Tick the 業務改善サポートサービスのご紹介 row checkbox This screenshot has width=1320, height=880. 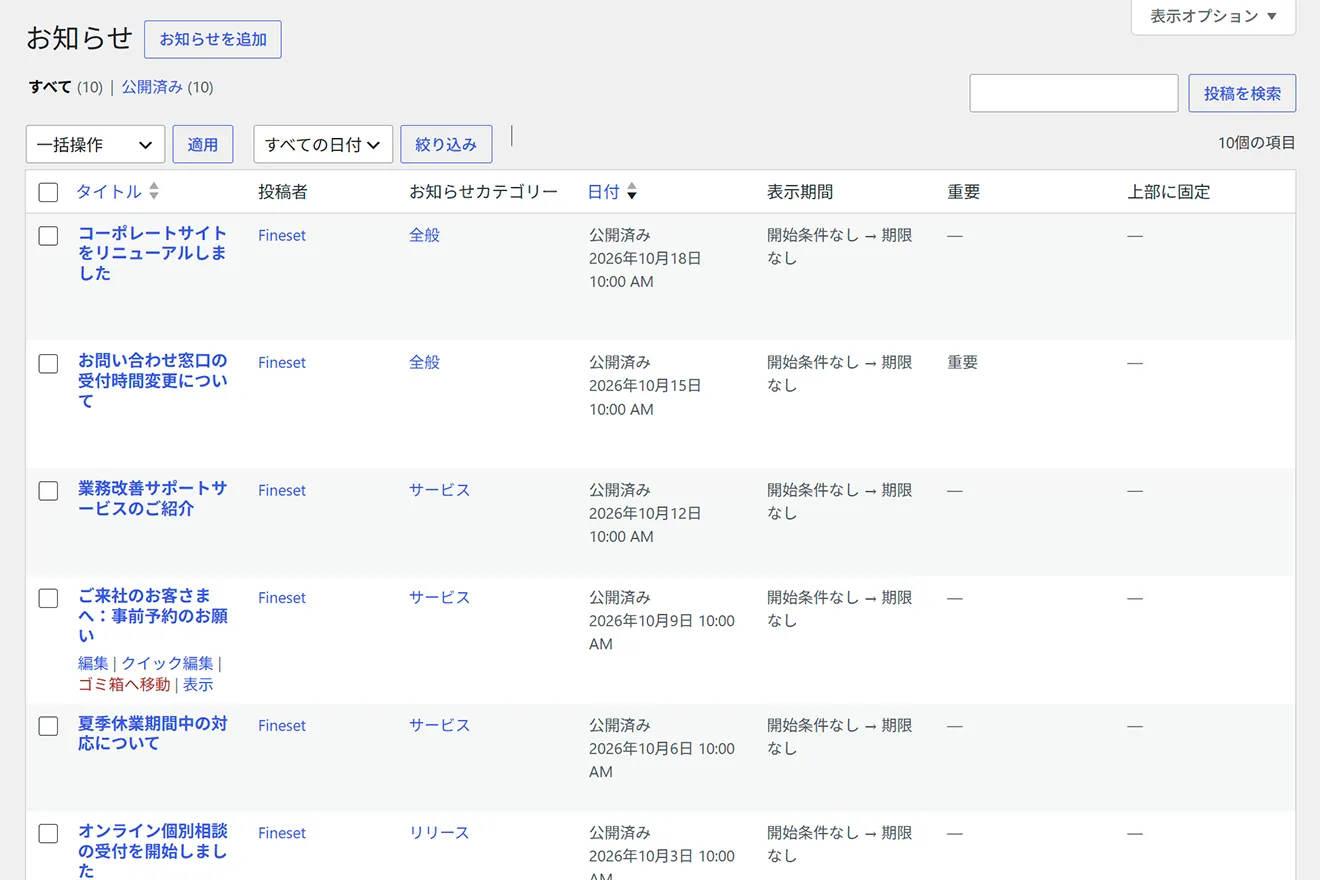(x=48, y=491)
